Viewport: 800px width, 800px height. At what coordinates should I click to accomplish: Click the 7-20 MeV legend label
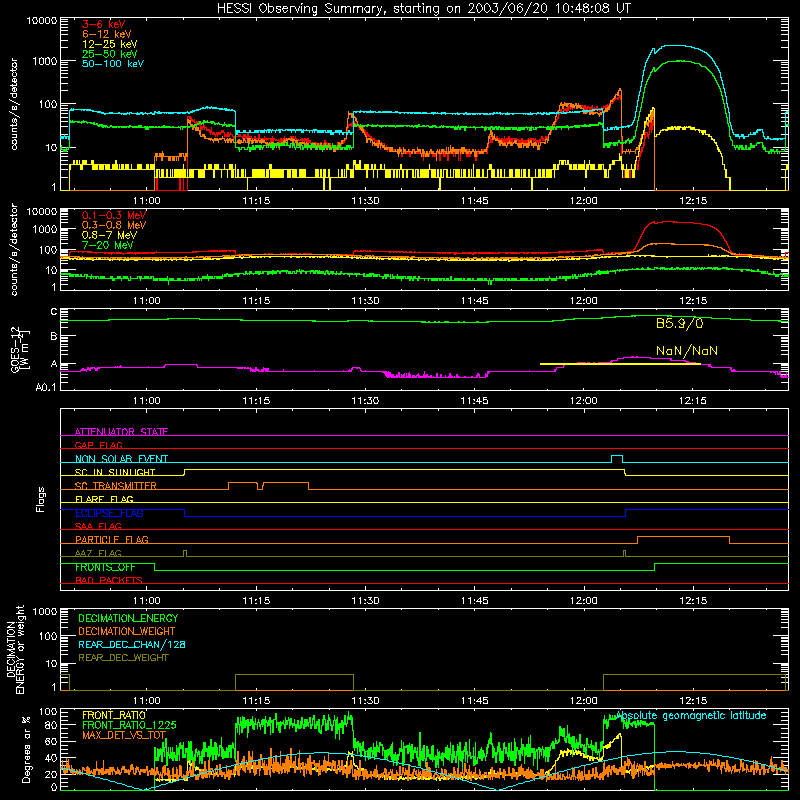coord(107,245)
